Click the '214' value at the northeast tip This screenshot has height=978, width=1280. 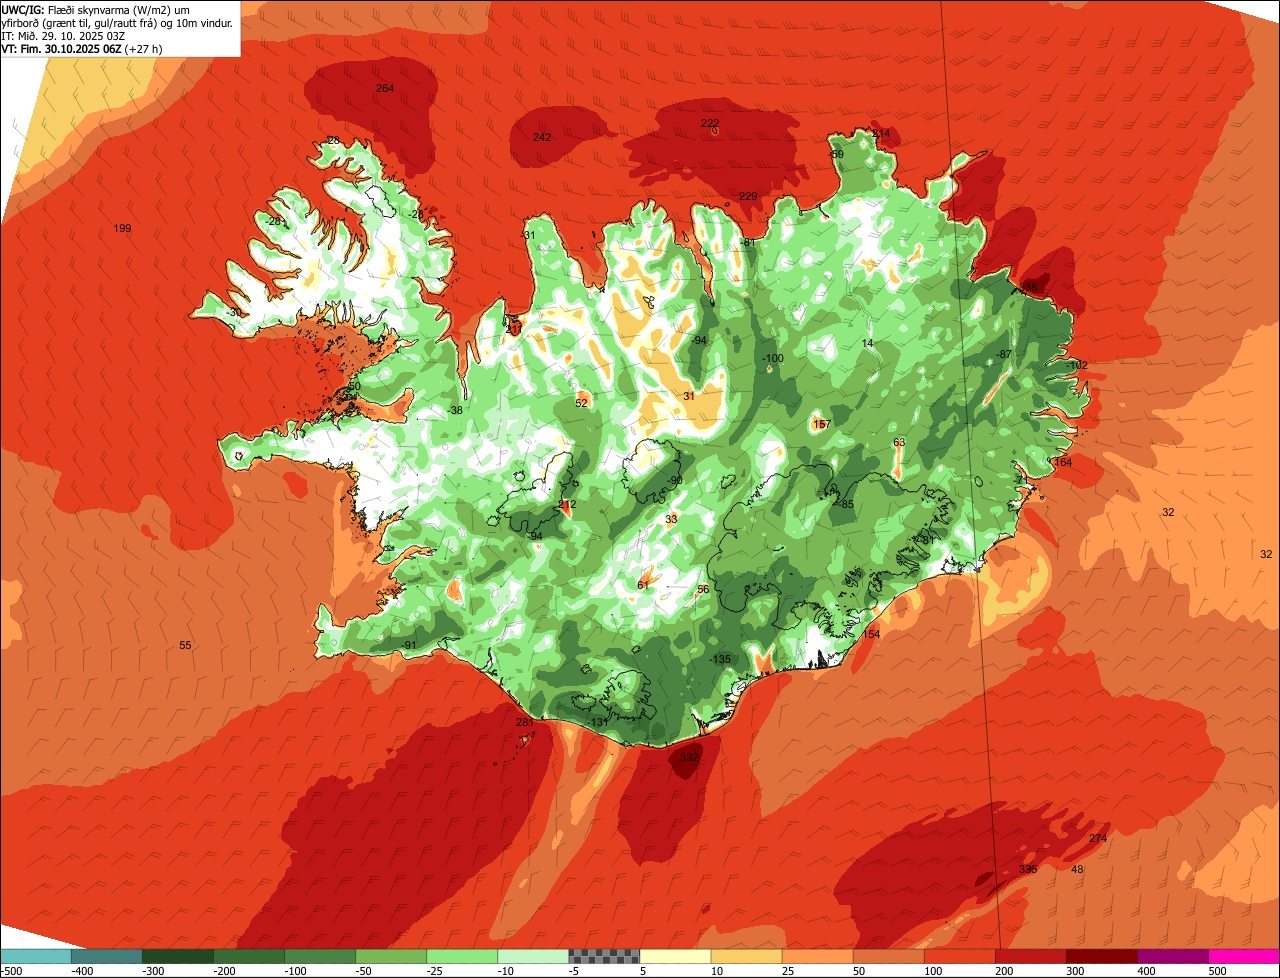tap(881, 133)
